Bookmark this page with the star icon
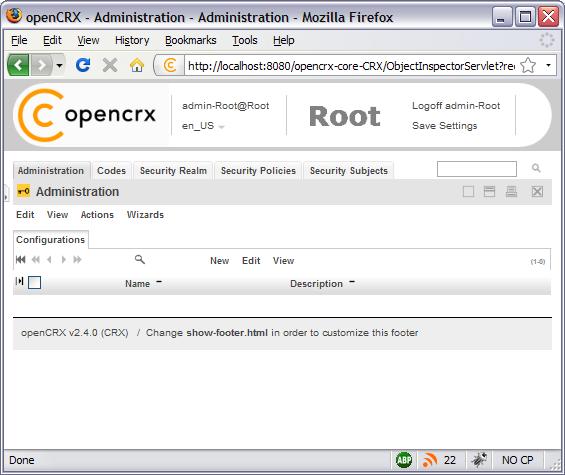This screenshot has height=475, width=565. click(x=528, y=66)
